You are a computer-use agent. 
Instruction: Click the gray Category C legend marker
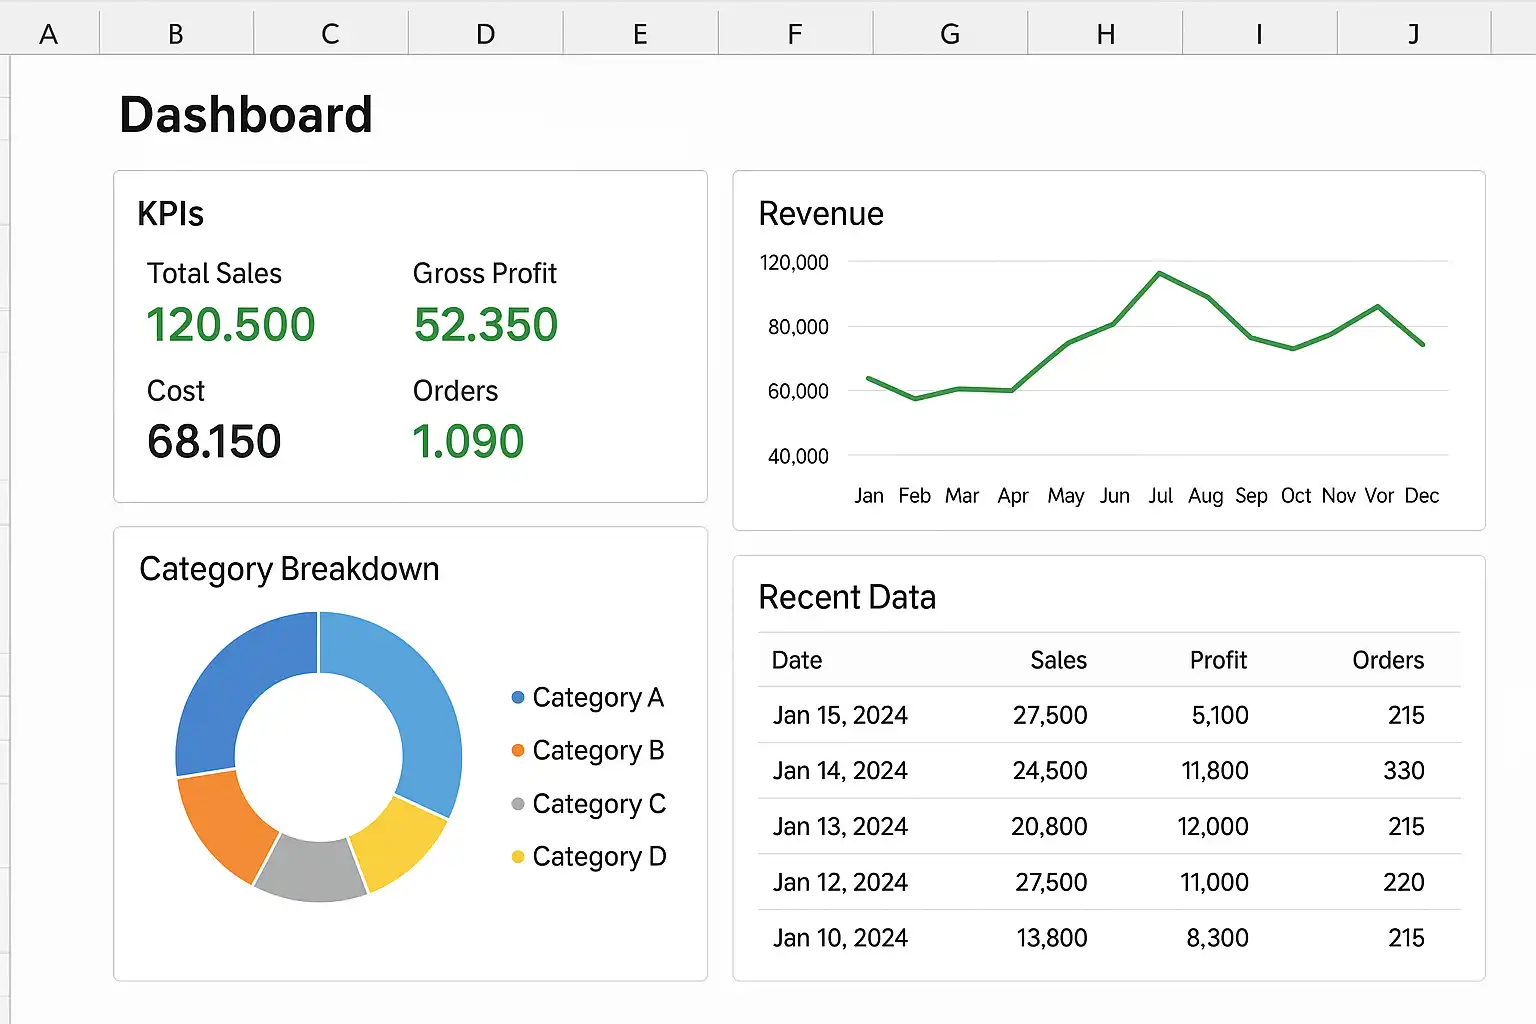pos(518,804)
